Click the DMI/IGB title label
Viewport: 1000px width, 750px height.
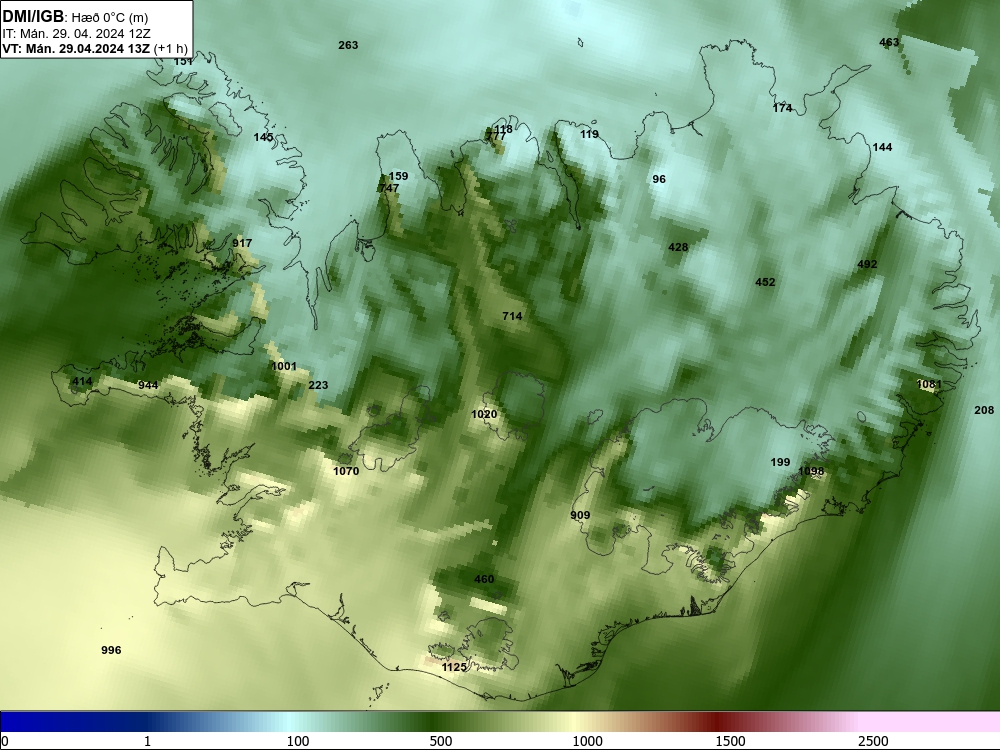[x=33, y=17]
